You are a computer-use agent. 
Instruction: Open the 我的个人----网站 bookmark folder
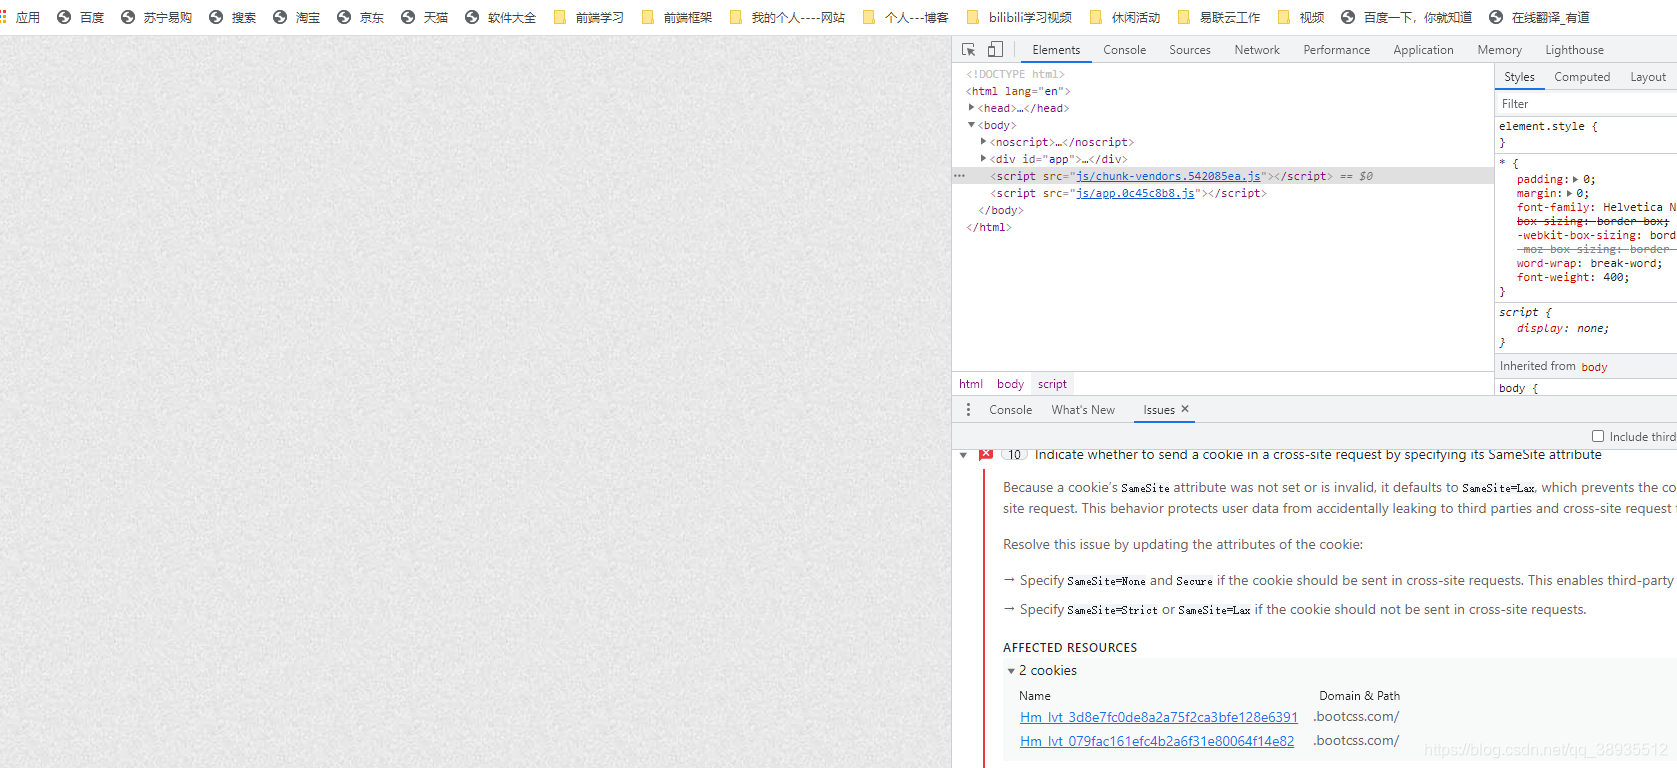[787, 17]
